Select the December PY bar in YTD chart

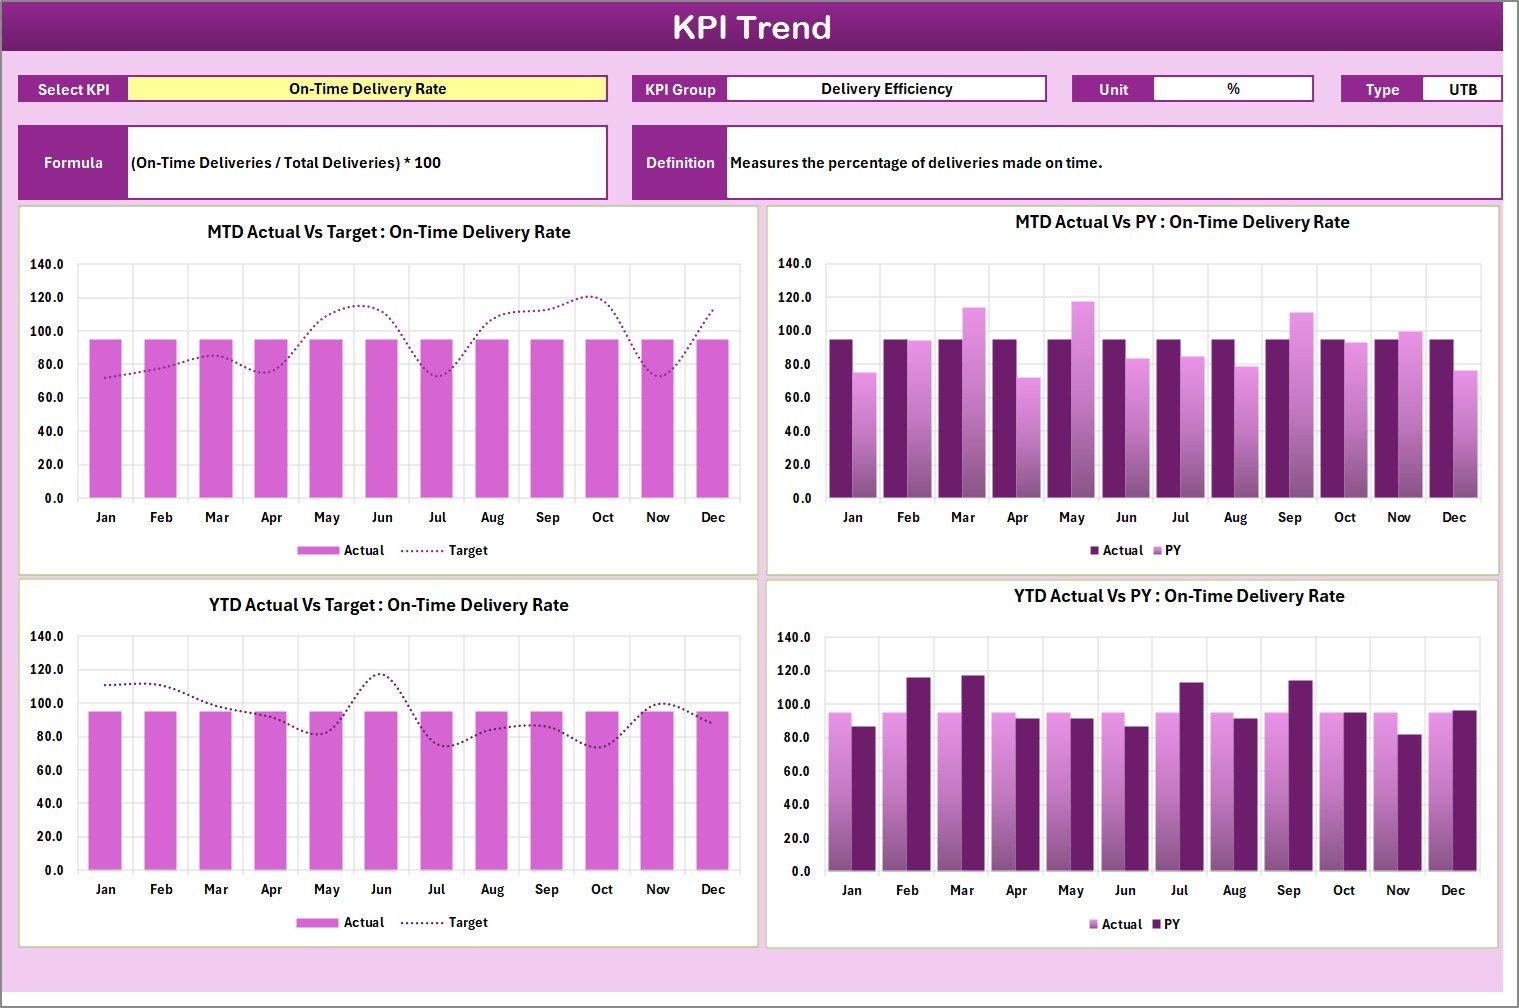pos(1463,790)
